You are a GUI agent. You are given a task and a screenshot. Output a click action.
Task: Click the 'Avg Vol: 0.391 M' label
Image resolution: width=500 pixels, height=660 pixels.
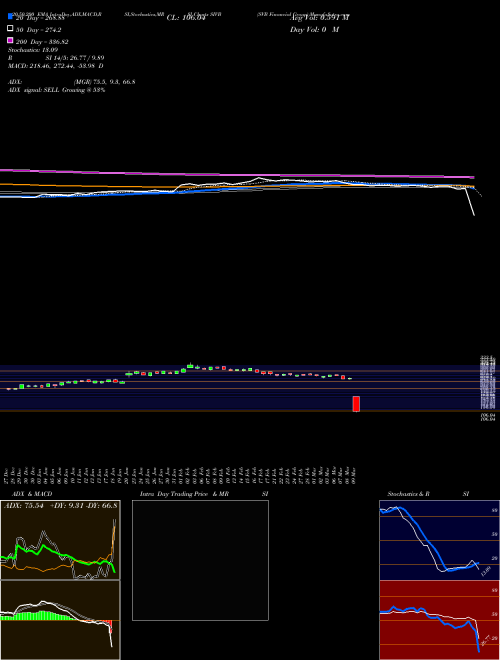pos(319,18)
